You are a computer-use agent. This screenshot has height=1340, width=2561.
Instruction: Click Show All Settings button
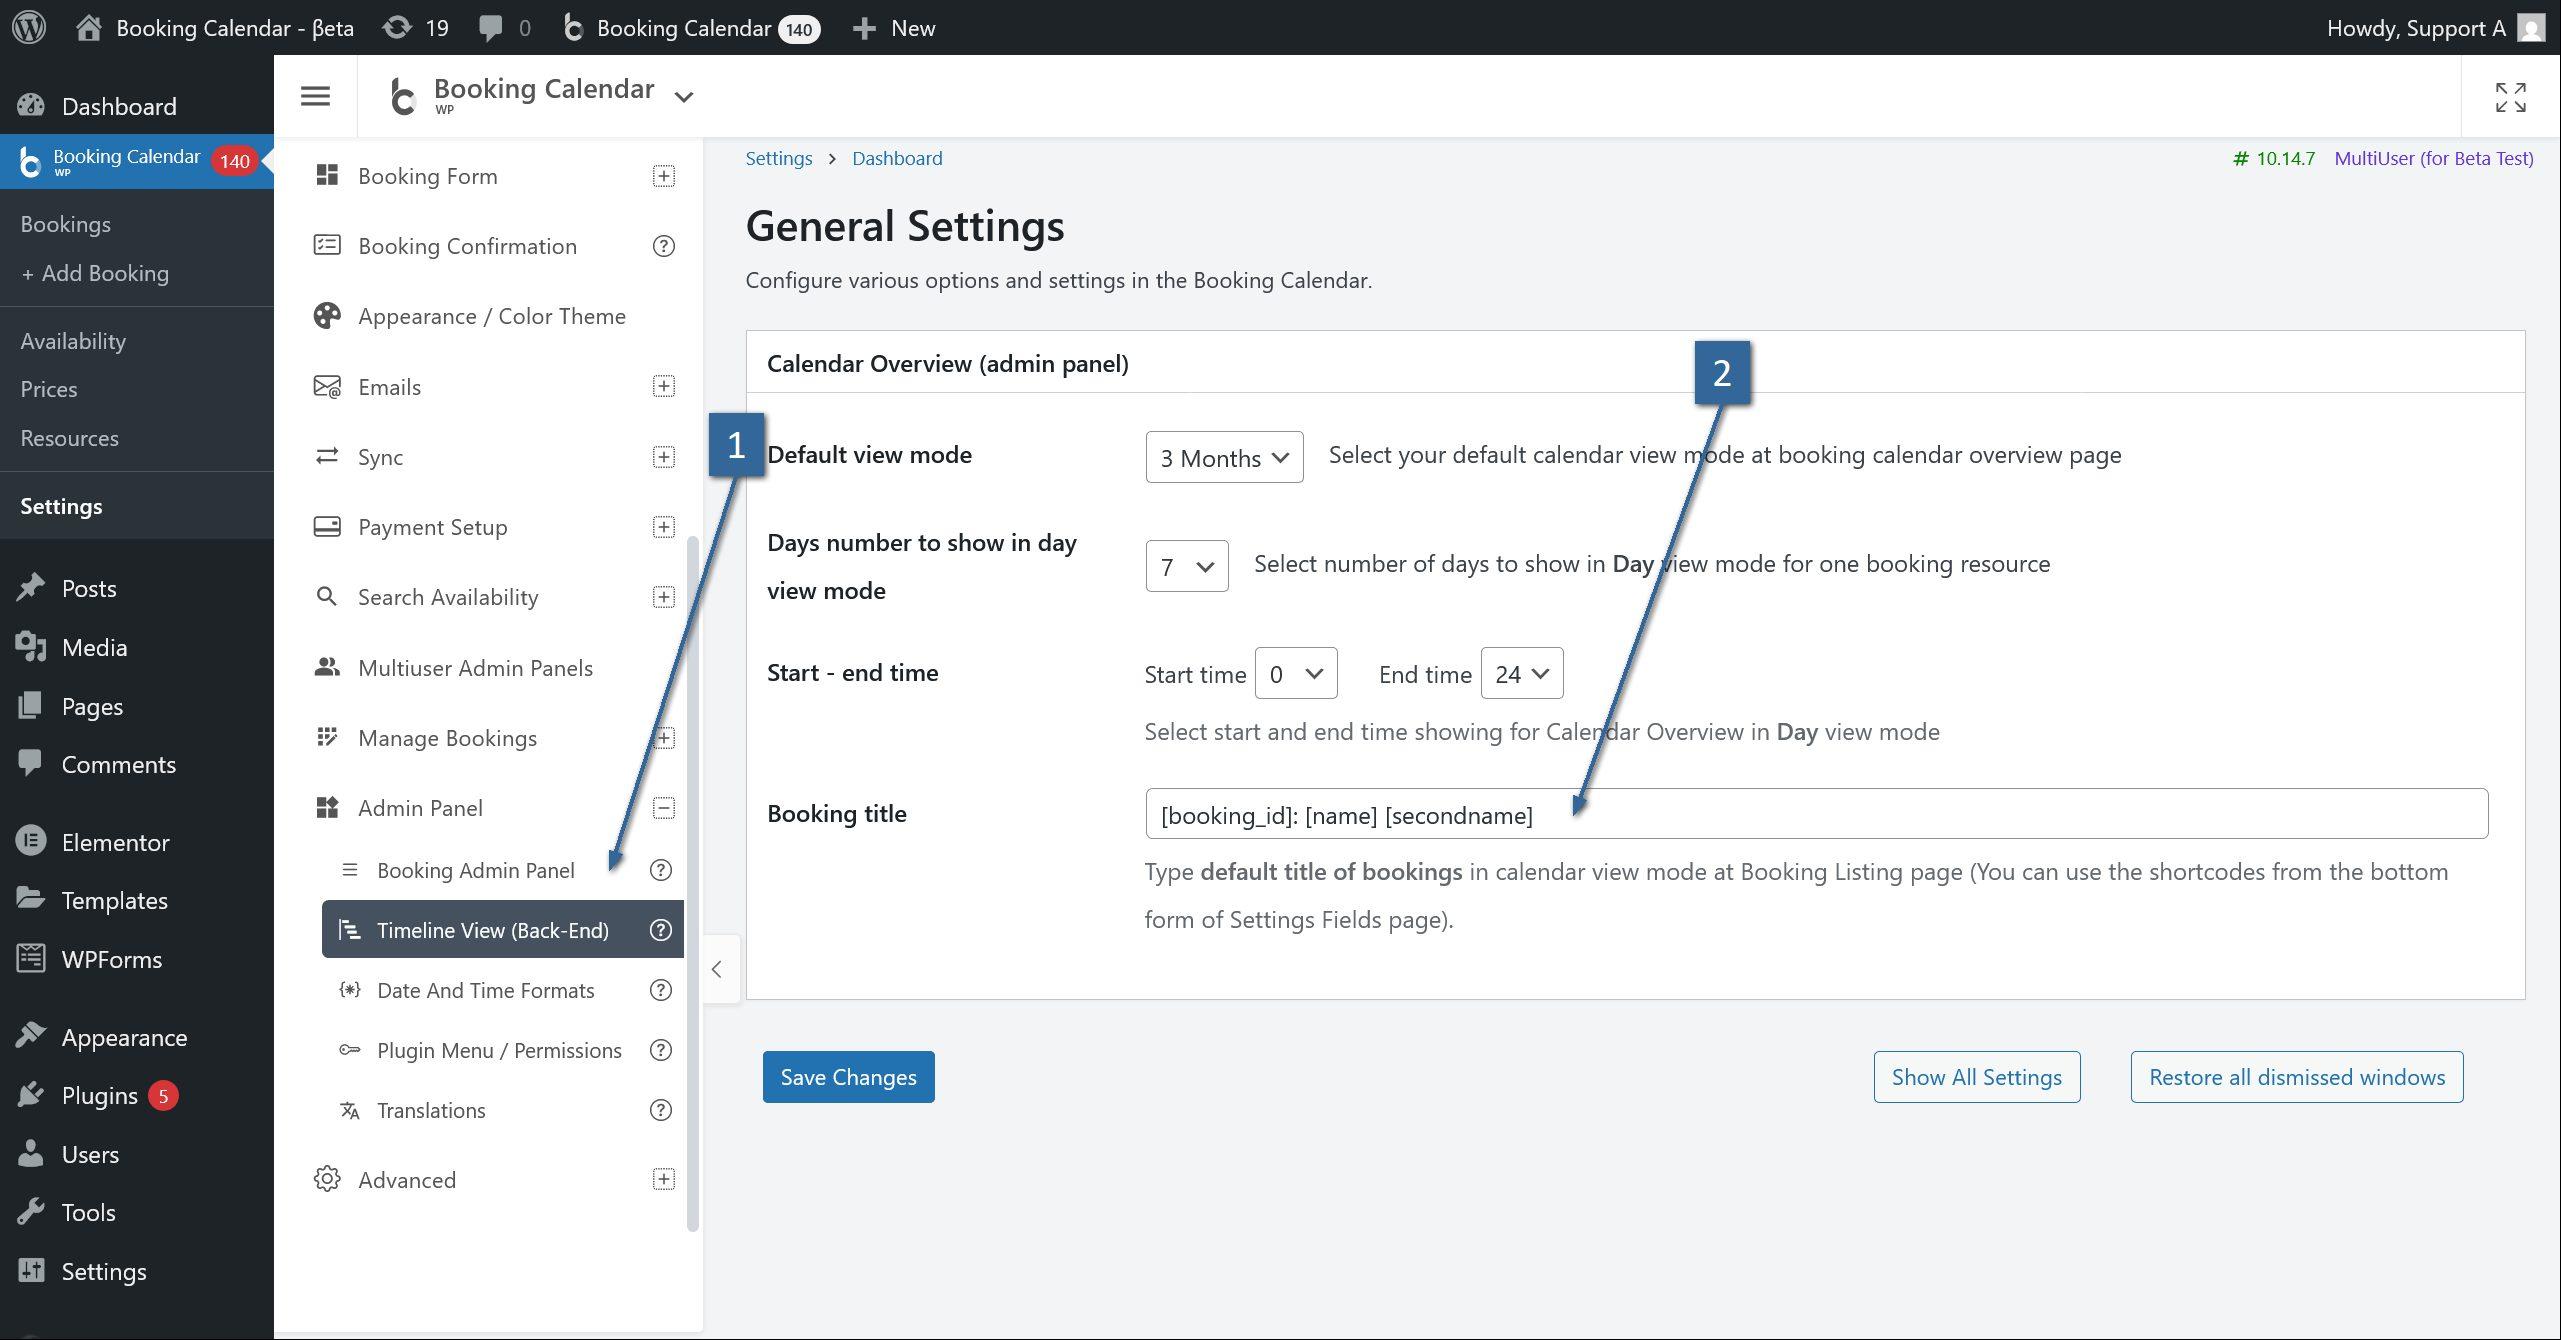pos(1976,1077)
